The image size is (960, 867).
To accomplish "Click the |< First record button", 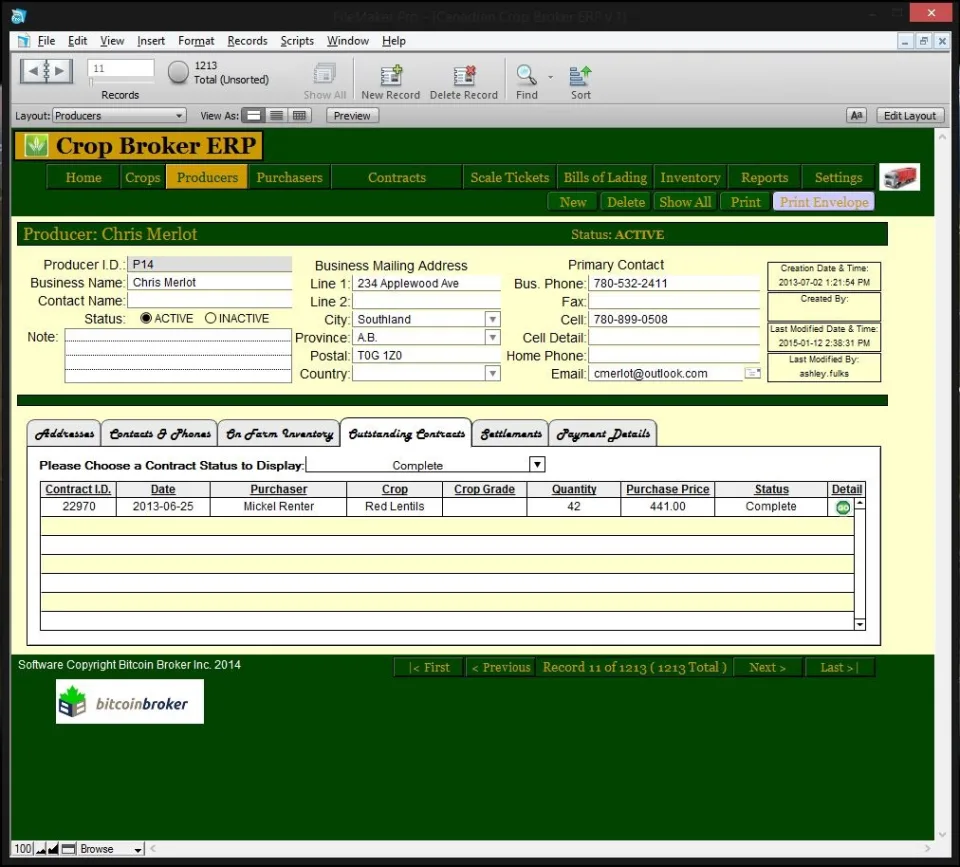I will [429, 667].
